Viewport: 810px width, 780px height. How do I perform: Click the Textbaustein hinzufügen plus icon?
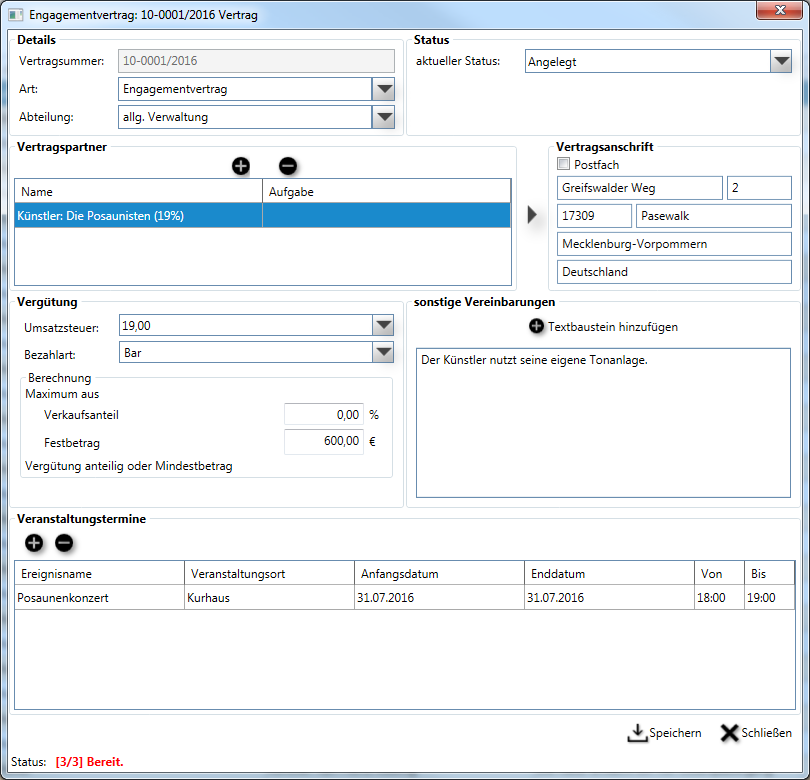(536, 326)
